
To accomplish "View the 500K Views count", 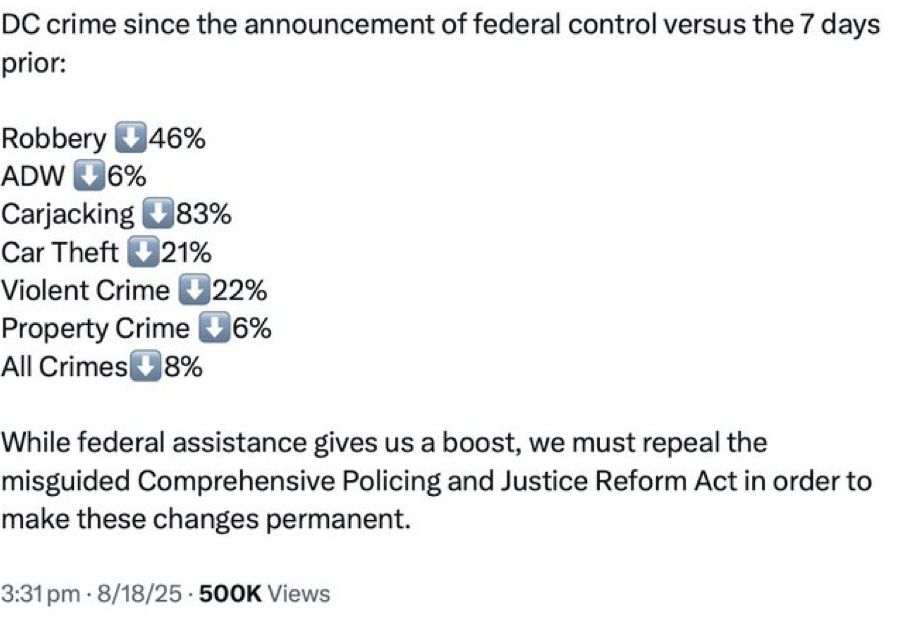I will tap(264, 593).
